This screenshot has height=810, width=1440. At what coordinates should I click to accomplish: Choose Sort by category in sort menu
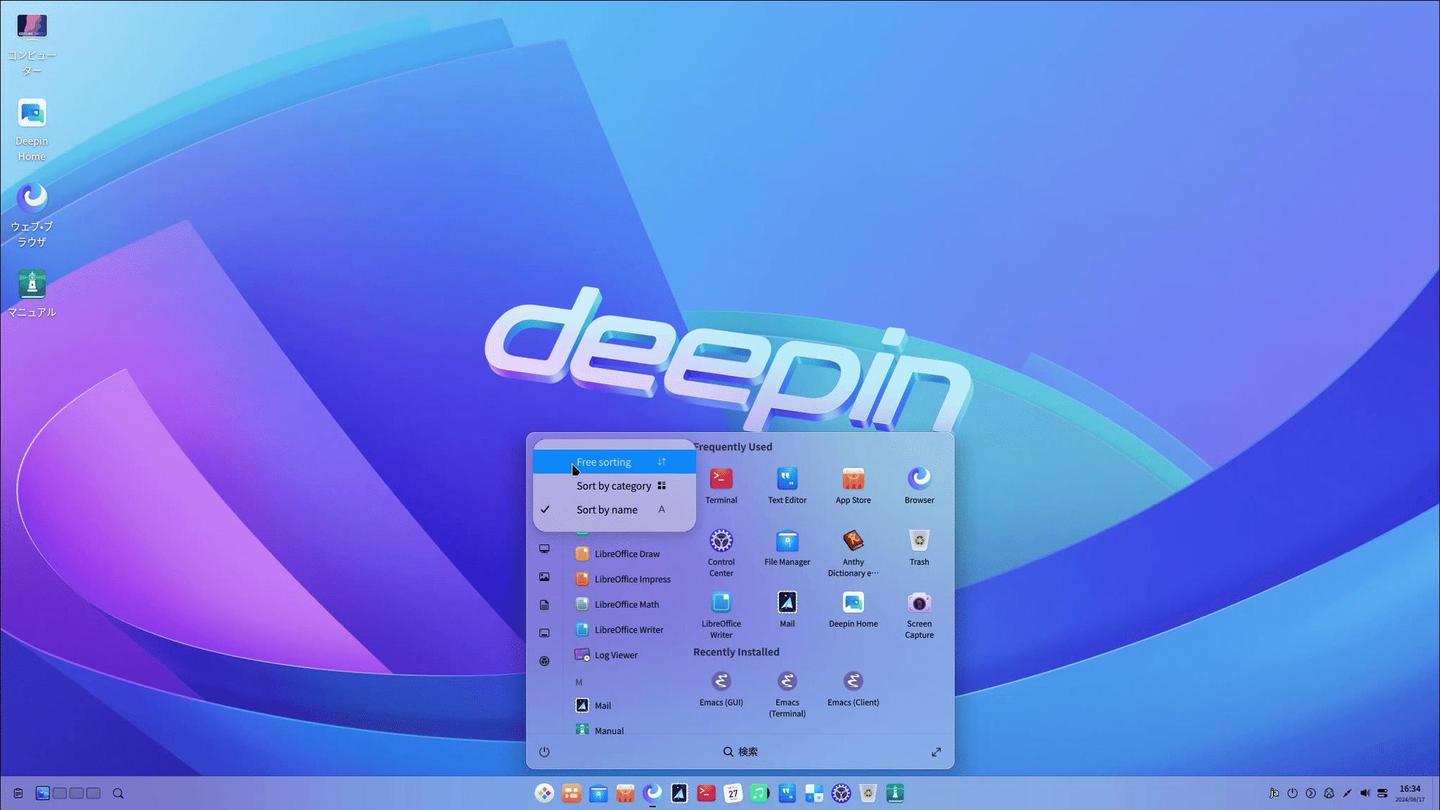click(x=614, y=486)
